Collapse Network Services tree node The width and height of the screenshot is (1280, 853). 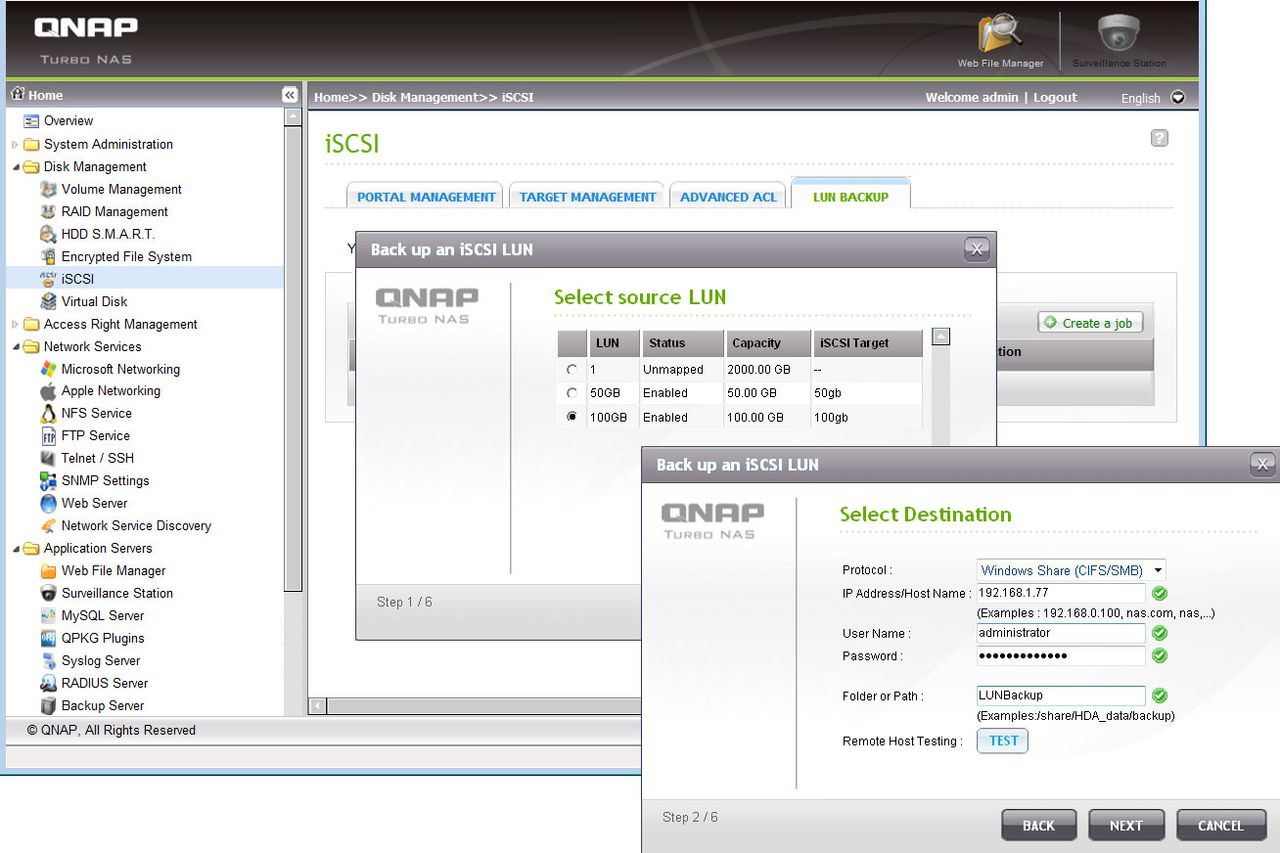tap(15, 347)
